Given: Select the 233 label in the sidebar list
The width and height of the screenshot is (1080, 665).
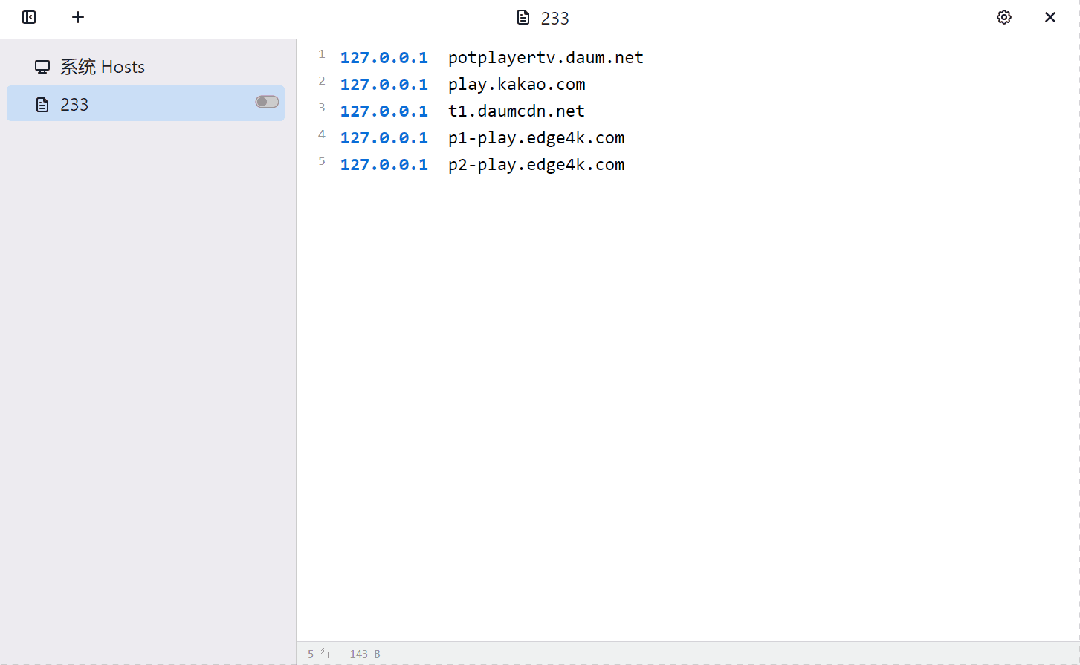Looking at the screenshot, I should coord(75,104).
